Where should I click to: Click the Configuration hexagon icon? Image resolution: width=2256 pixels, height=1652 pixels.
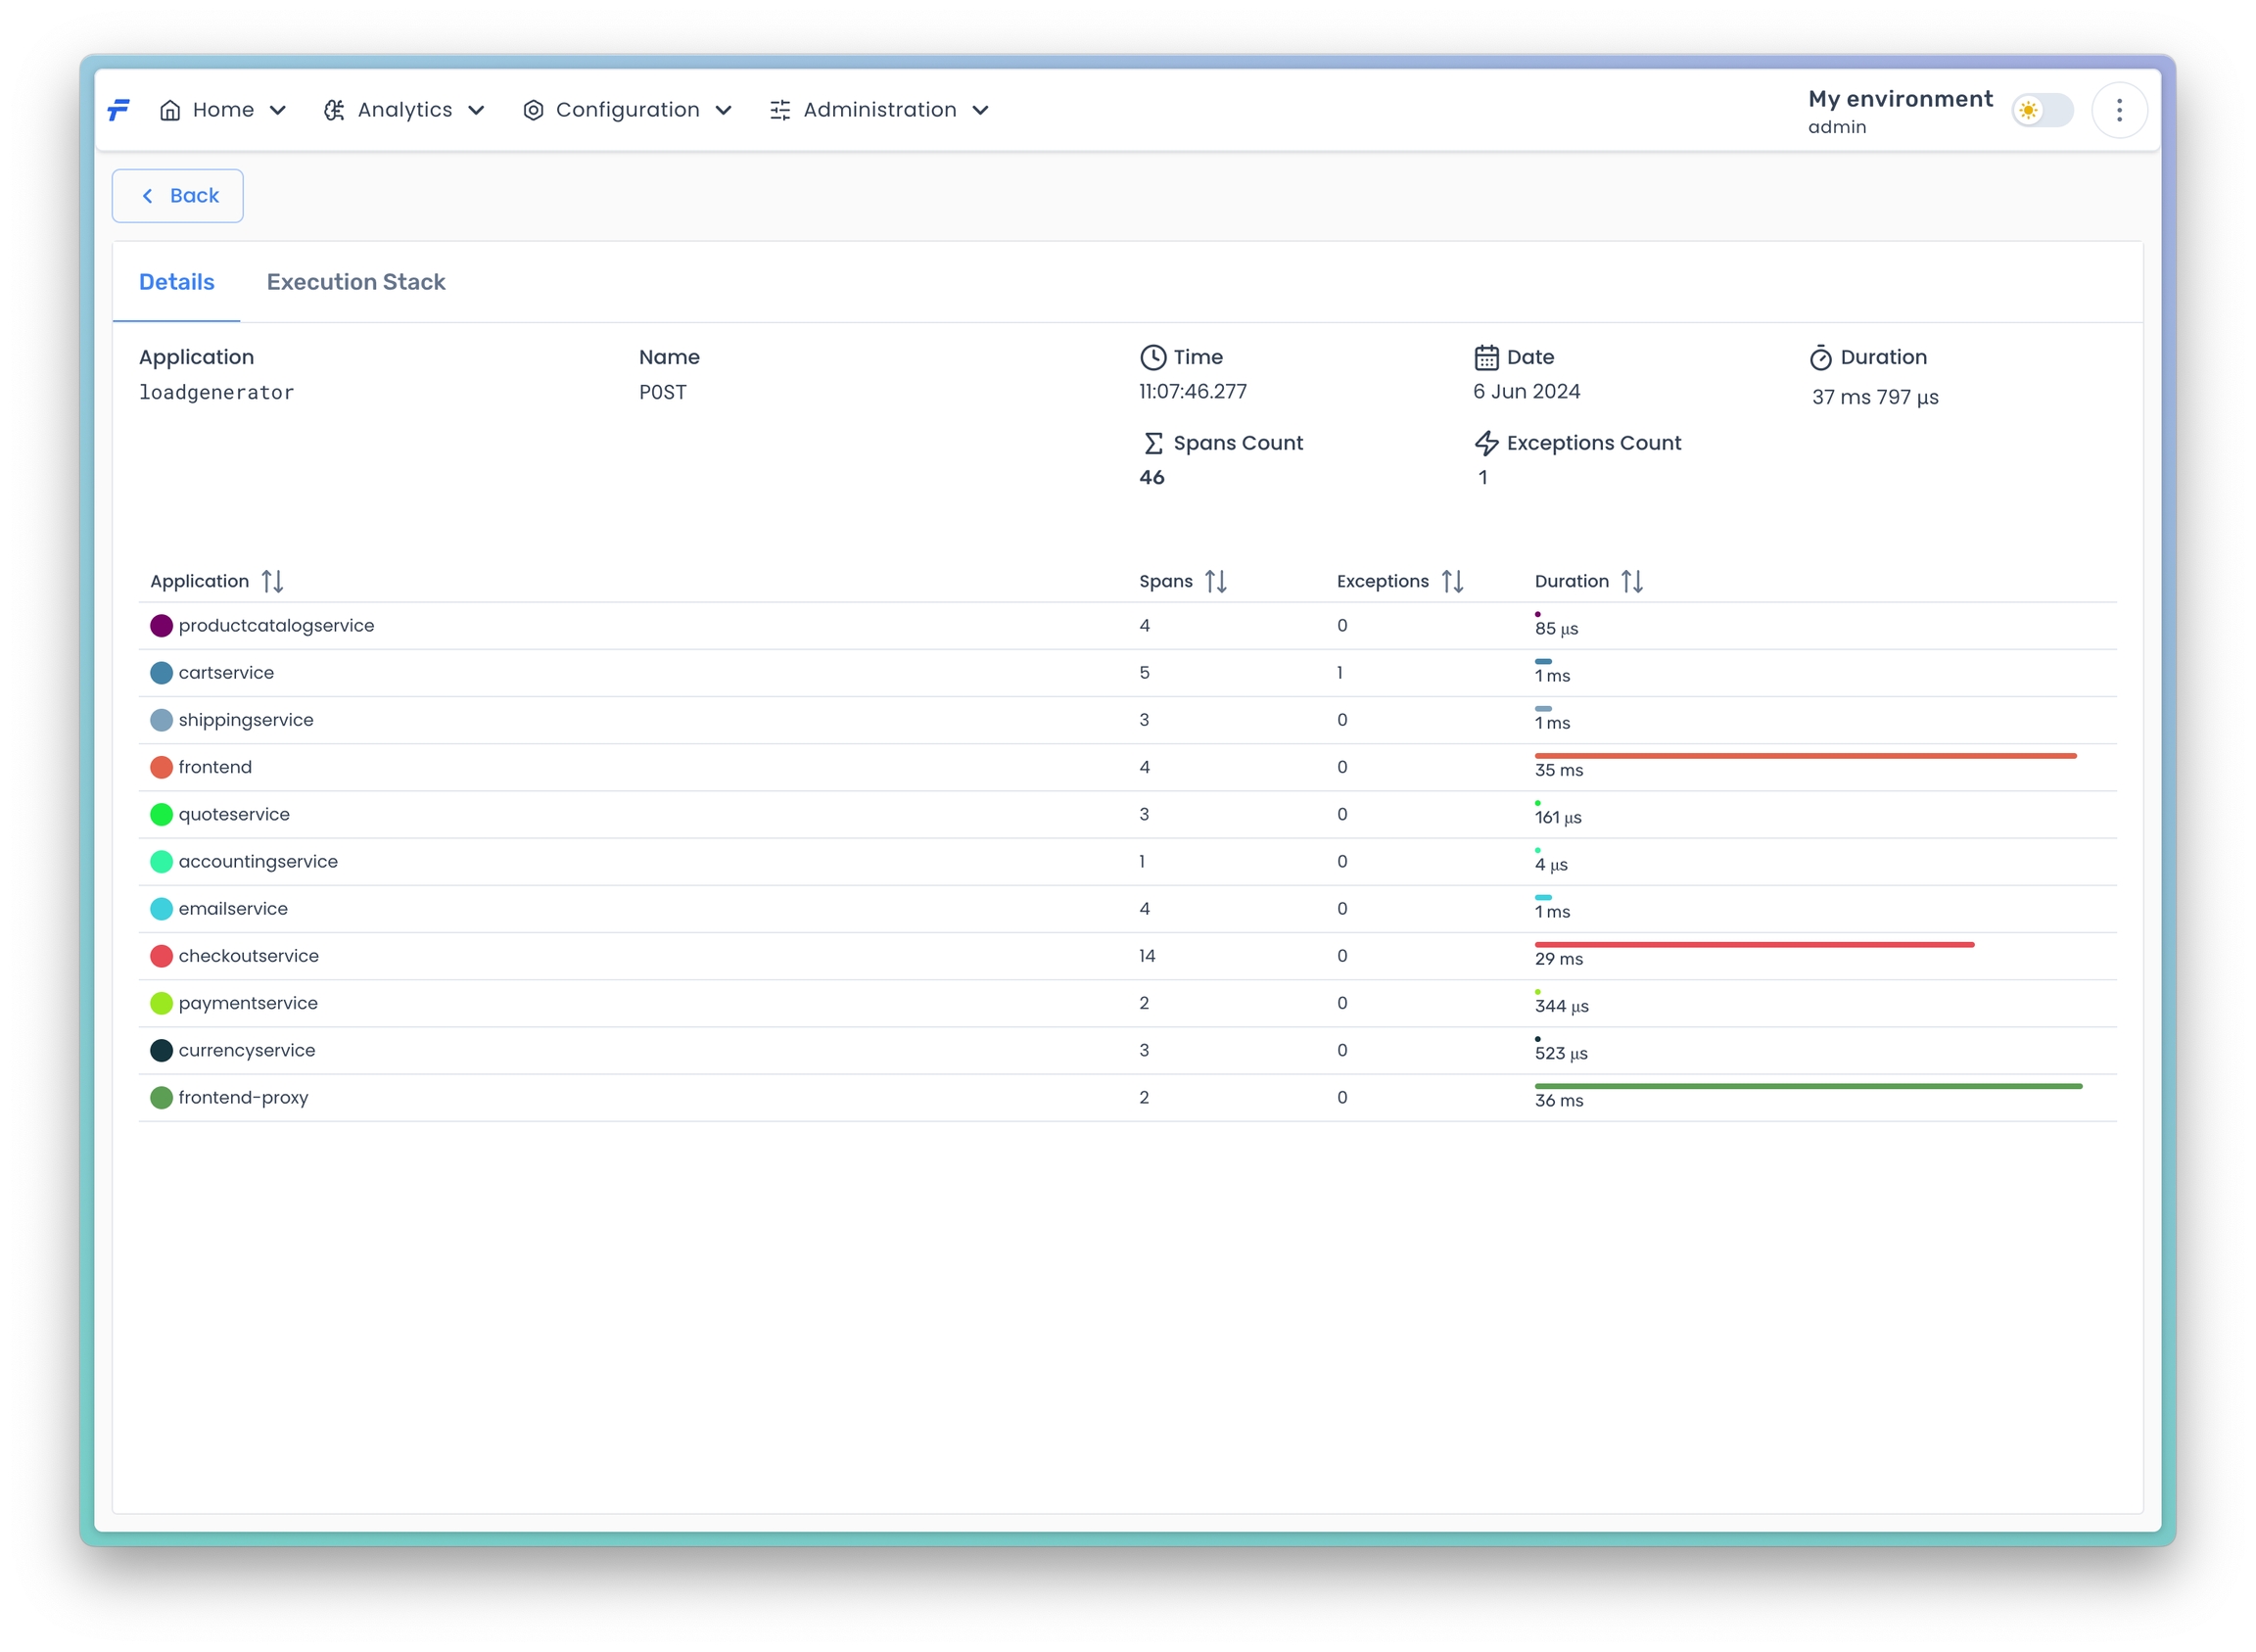[x=533, y=110]
